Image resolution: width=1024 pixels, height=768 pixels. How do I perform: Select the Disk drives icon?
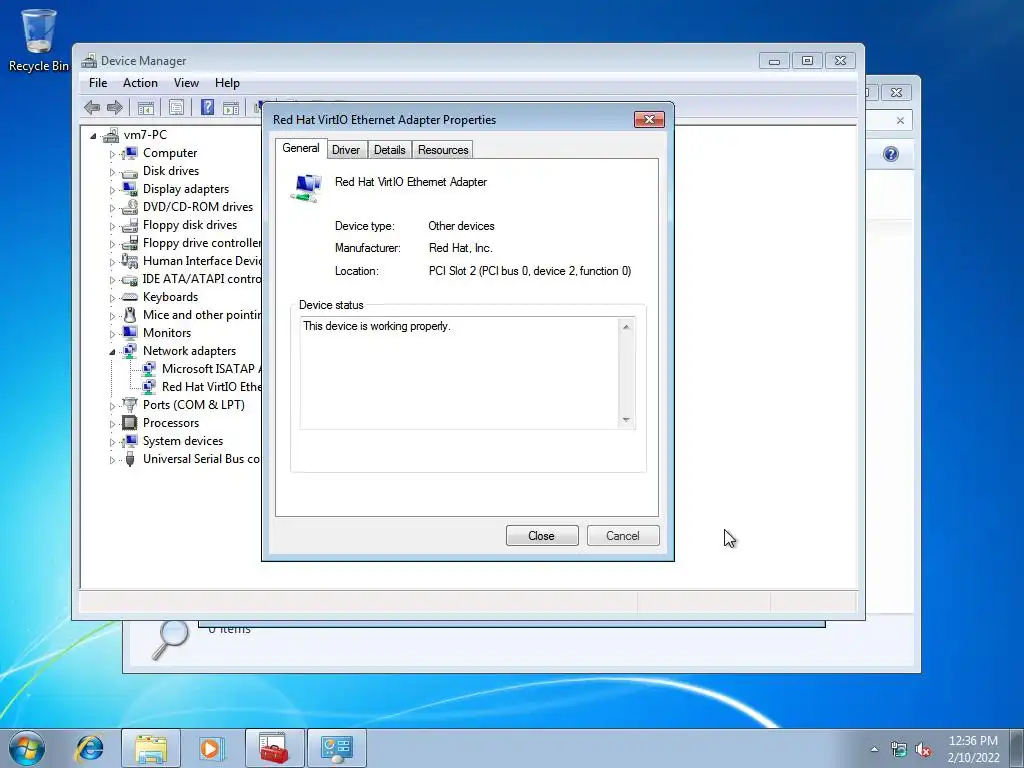tap(131, 171)
